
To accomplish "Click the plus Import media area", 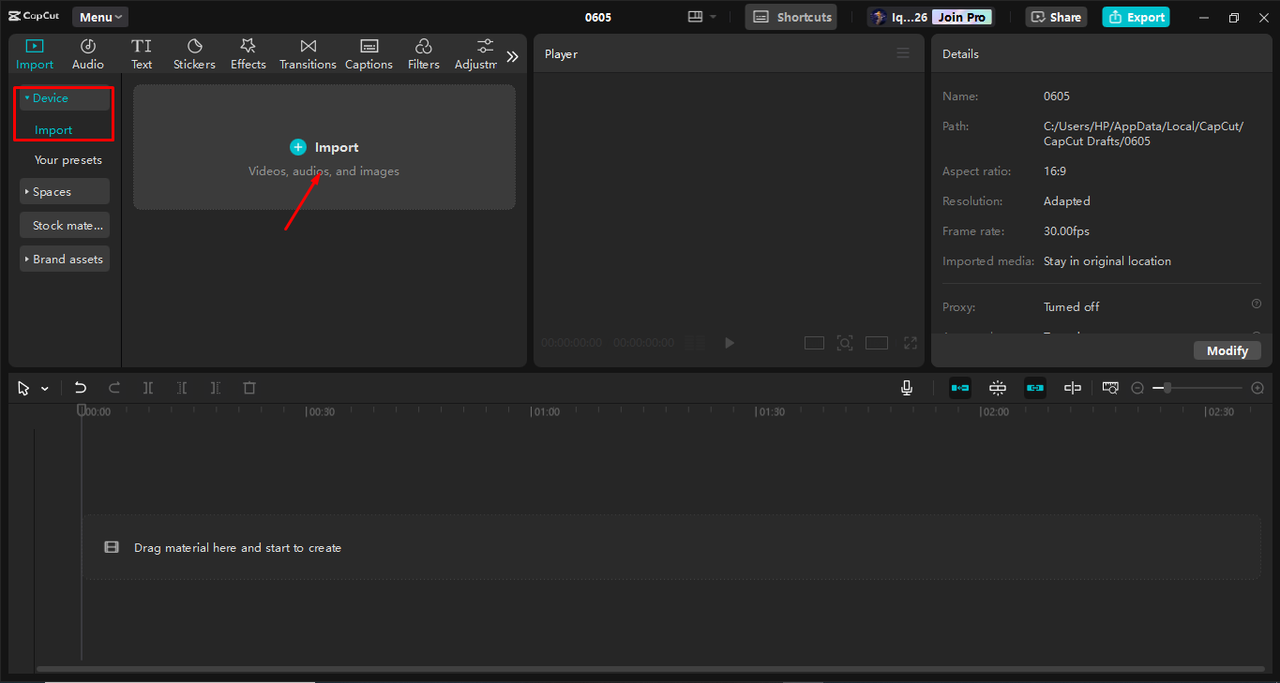I will click(324, 147).
